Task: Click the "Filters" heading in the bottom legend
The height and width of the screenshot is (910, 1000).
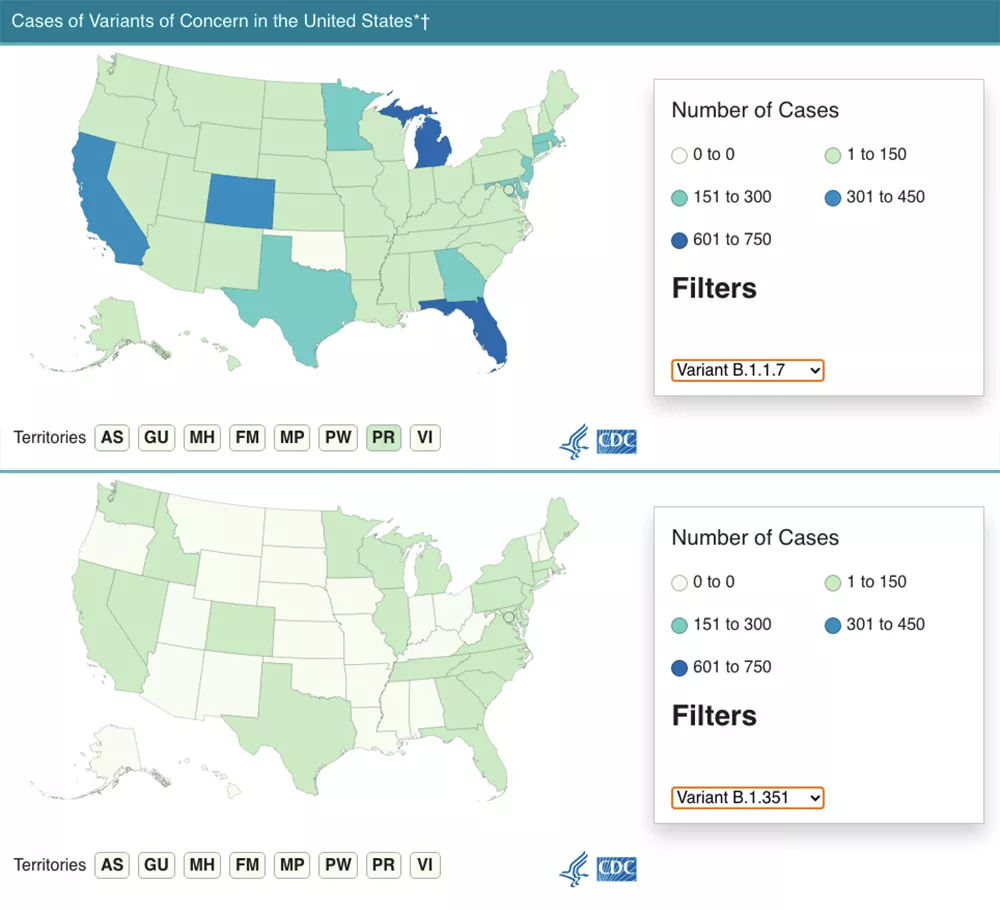Action: (714, 716)
